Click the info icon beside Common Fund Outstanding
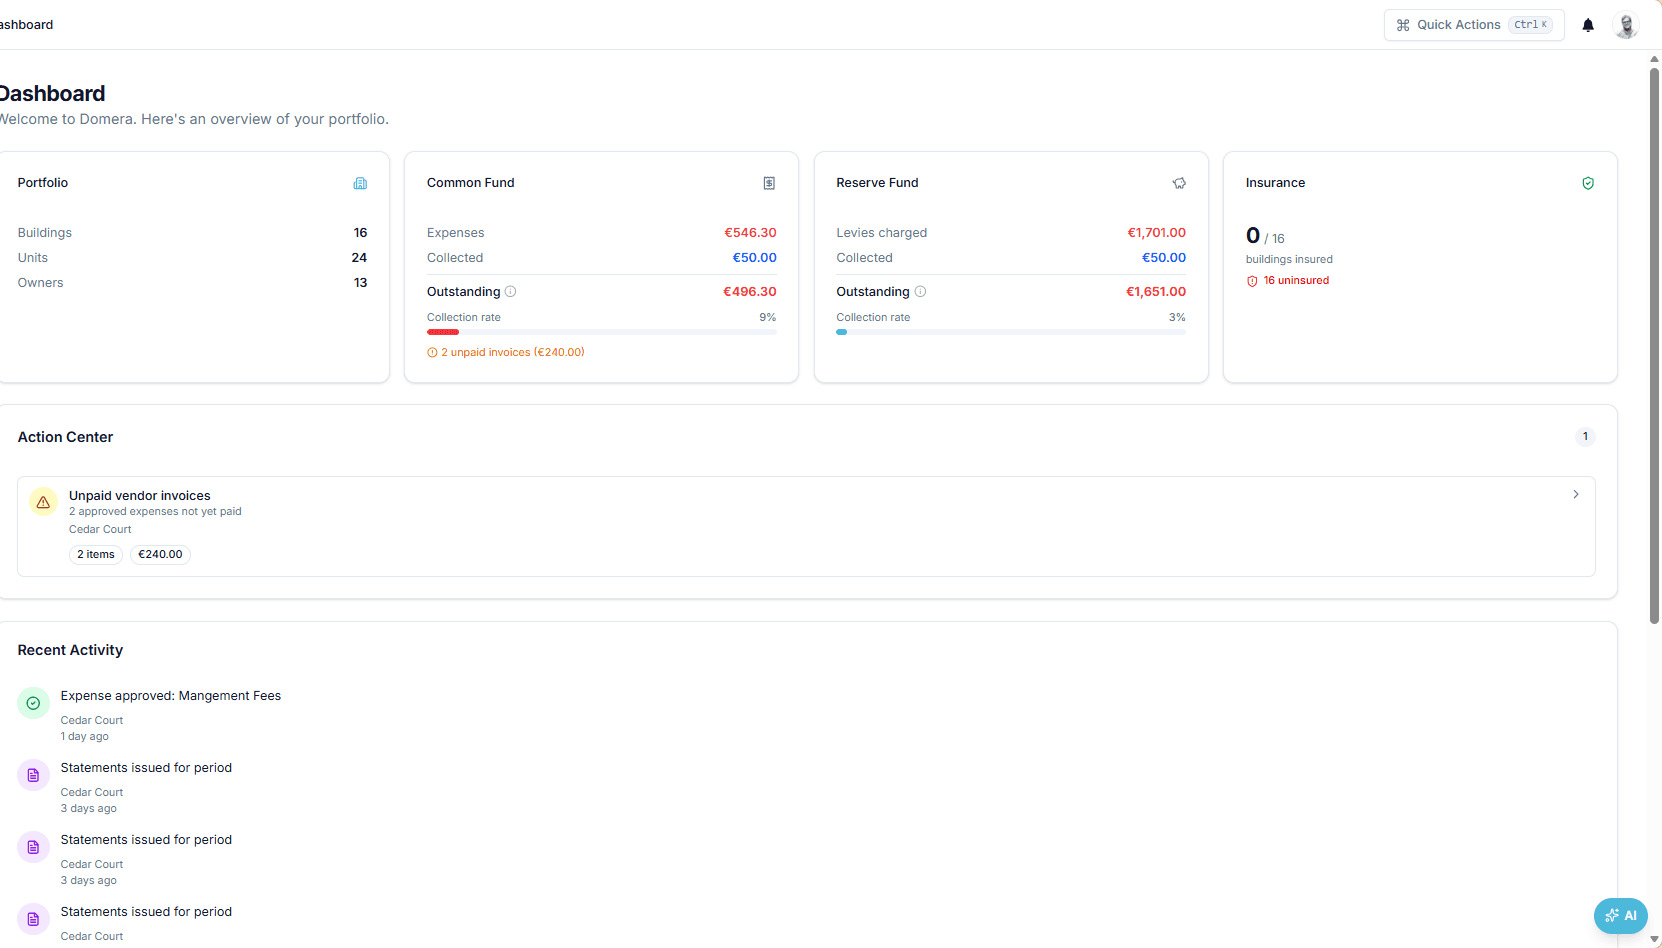The image size is (1662, 948). tap(510, 292)
